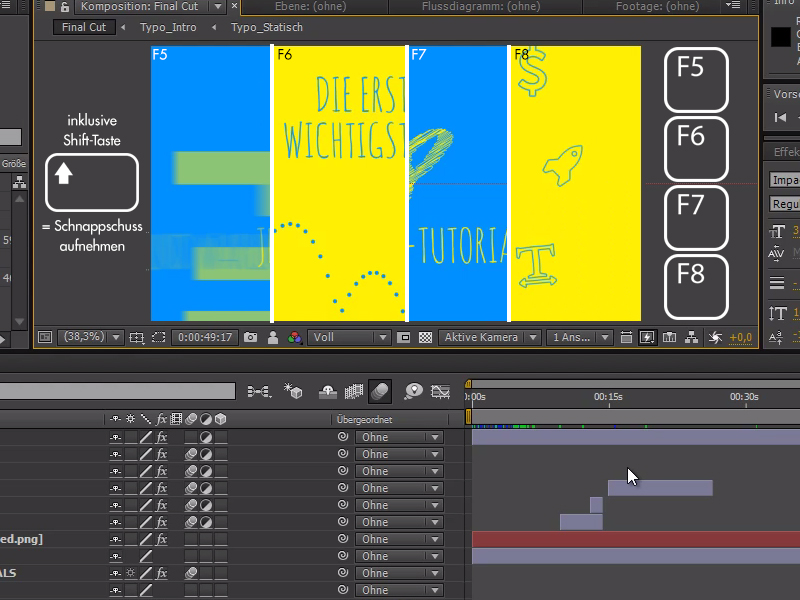
Task: Click the composition mini-flowchart icon
Action: point(692,337)
